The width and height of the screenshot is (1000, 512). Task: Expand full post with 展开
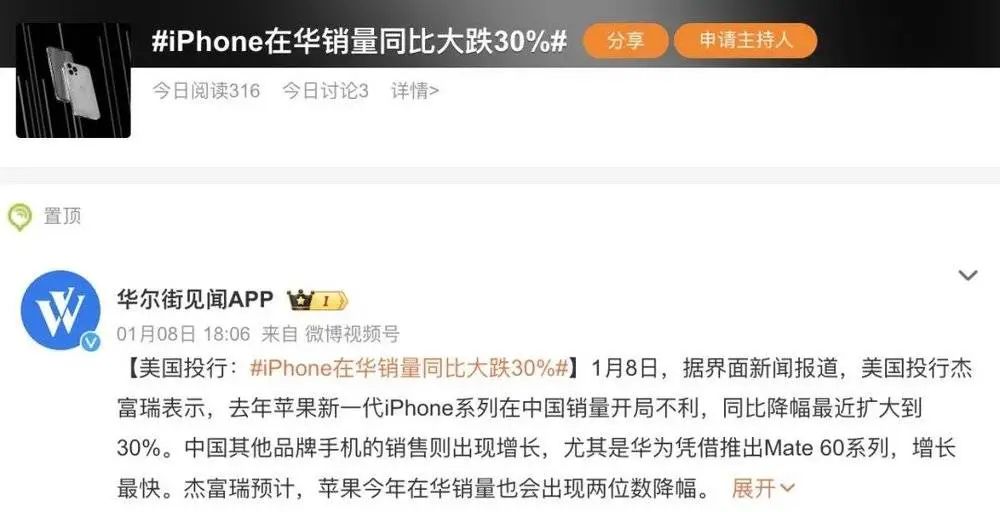pos(753,488)
